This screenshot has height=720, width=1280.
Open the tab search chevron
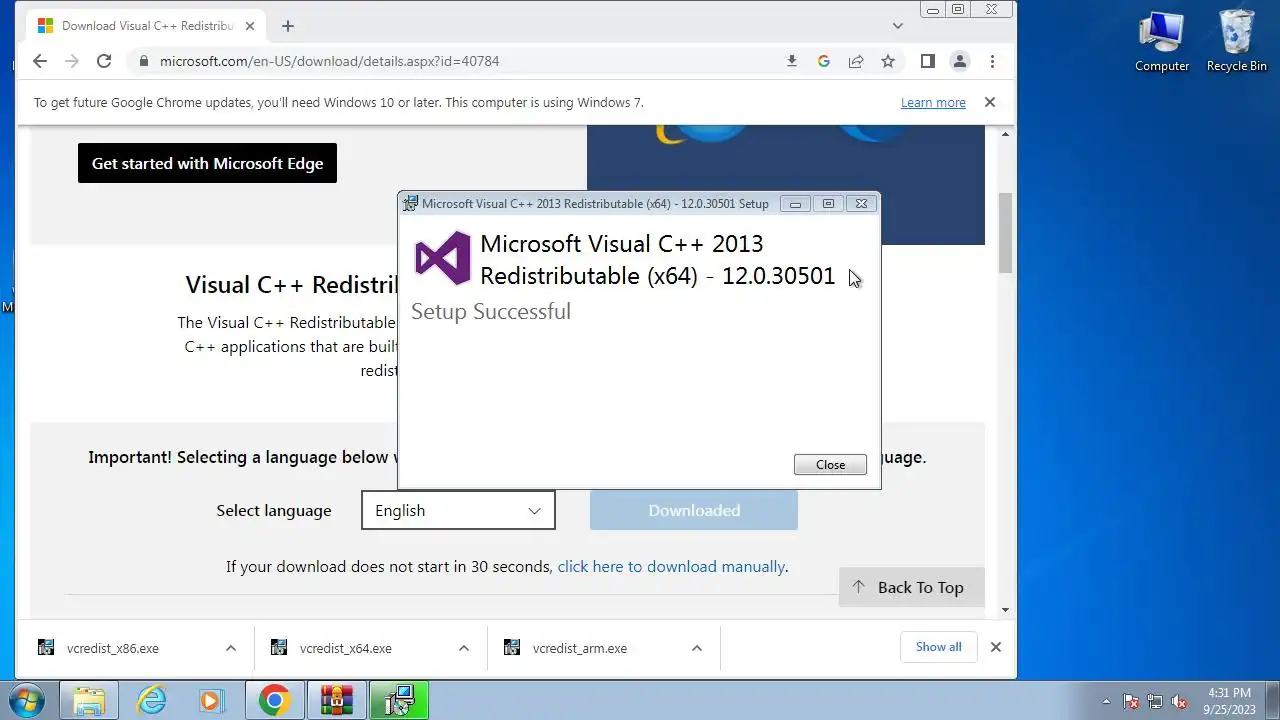(898, 25)
